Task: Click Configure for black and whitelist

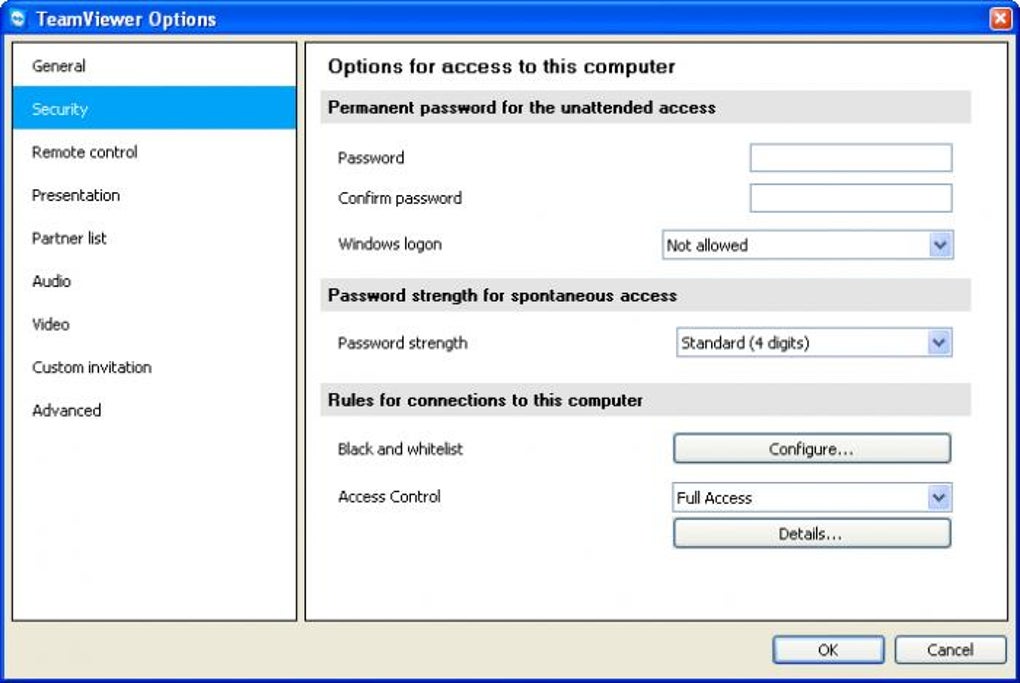Action: (x=811, y=449)
